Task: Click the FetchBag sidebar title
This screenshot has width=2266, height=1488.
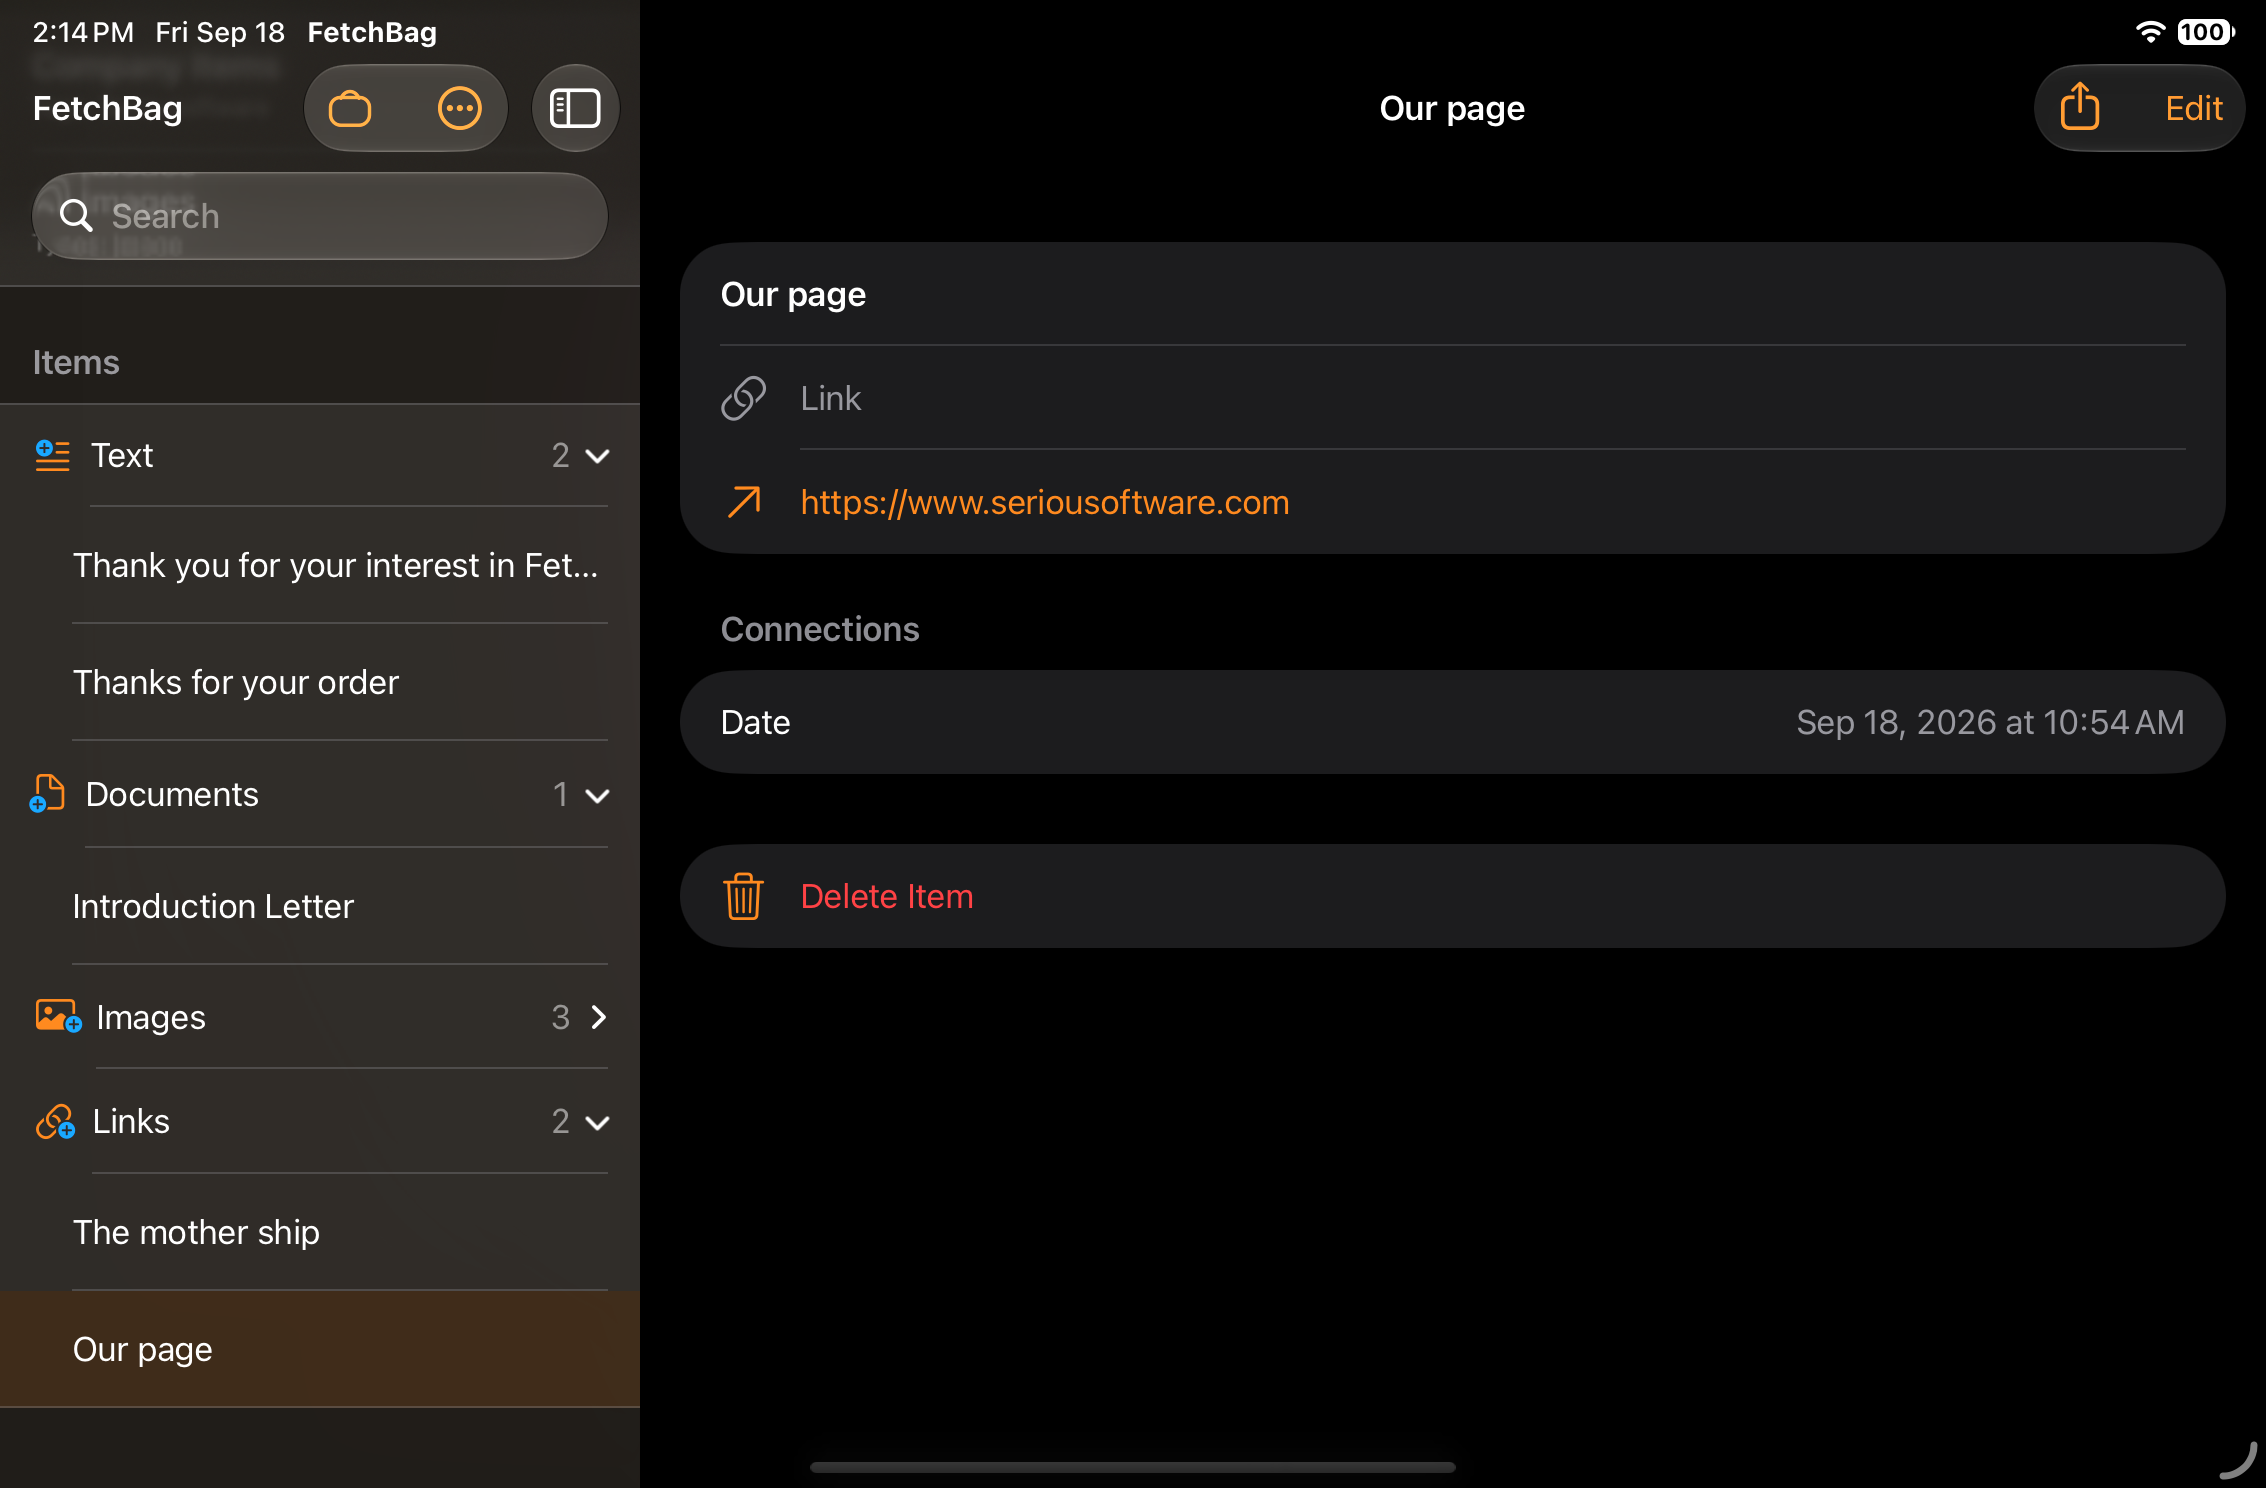Action: pos(108,108)
